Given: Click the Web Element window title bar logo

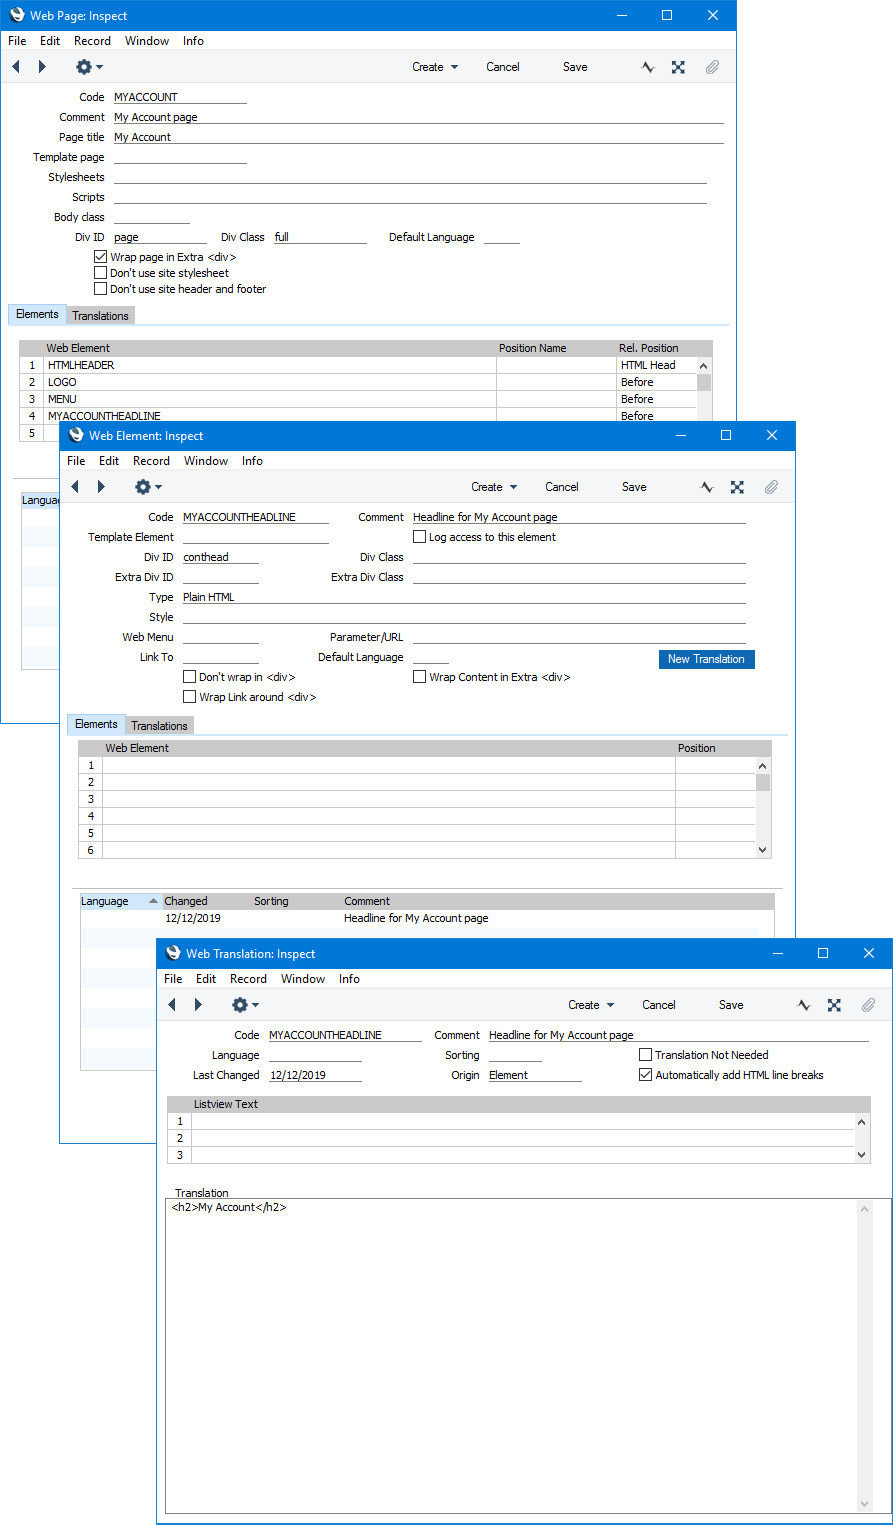Looking at the screenshot, I should (76, 436).
